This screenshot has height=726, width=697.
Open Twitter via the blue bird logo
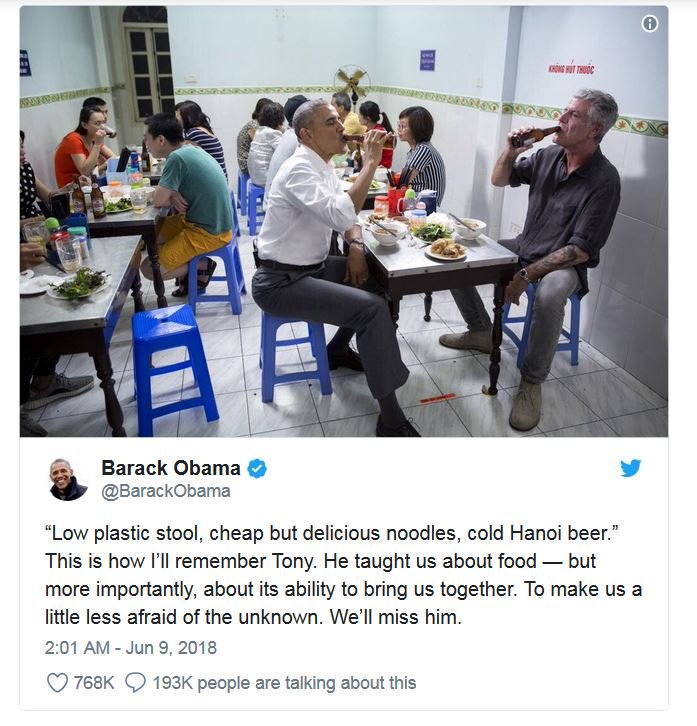[631, 468]
